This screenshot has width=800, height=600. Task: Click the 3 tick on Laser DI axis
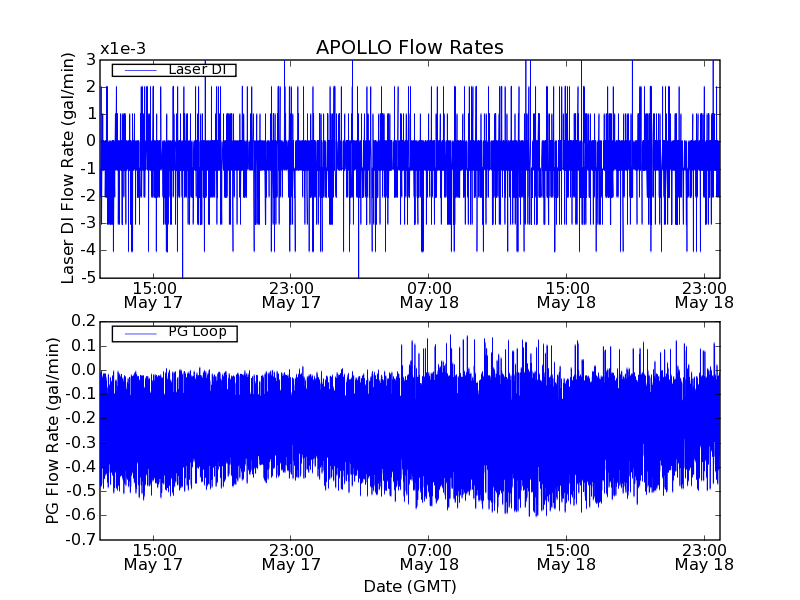click(x=90, y=60)
